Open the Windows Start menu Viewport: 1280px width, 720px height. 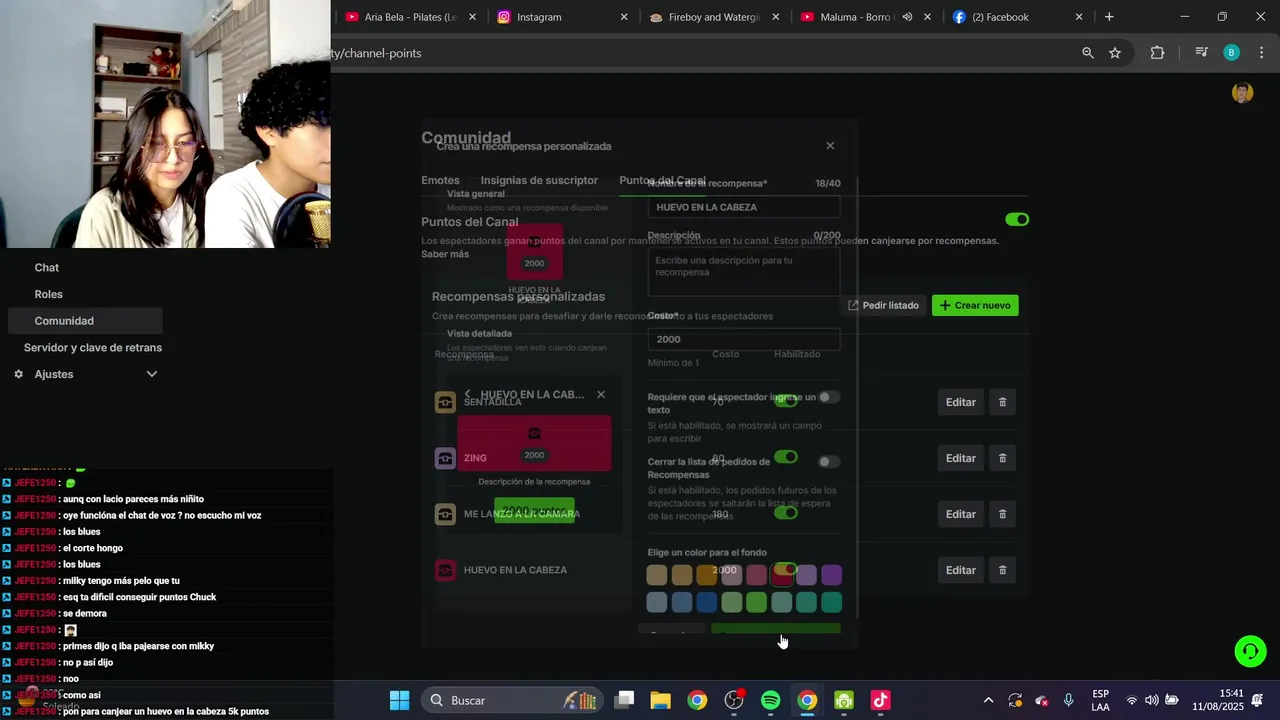399,700
